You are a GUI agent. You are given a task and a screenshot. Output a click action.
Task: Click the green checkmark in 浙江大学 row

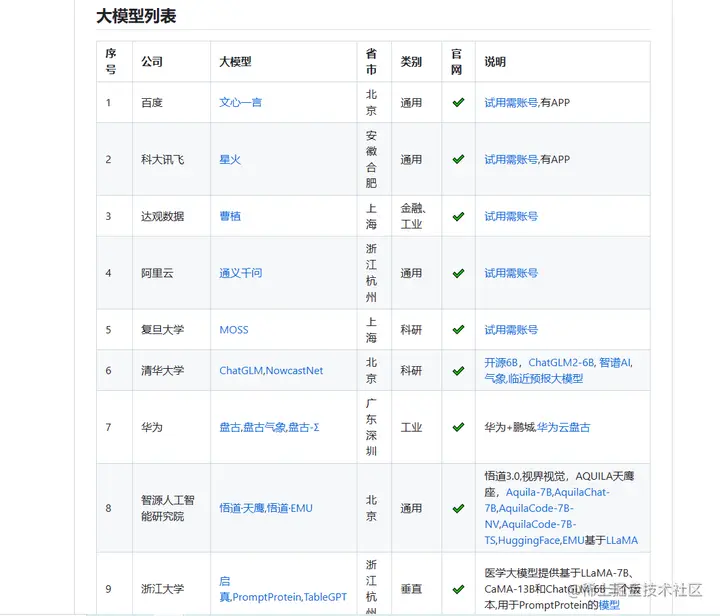pos(458,589)
